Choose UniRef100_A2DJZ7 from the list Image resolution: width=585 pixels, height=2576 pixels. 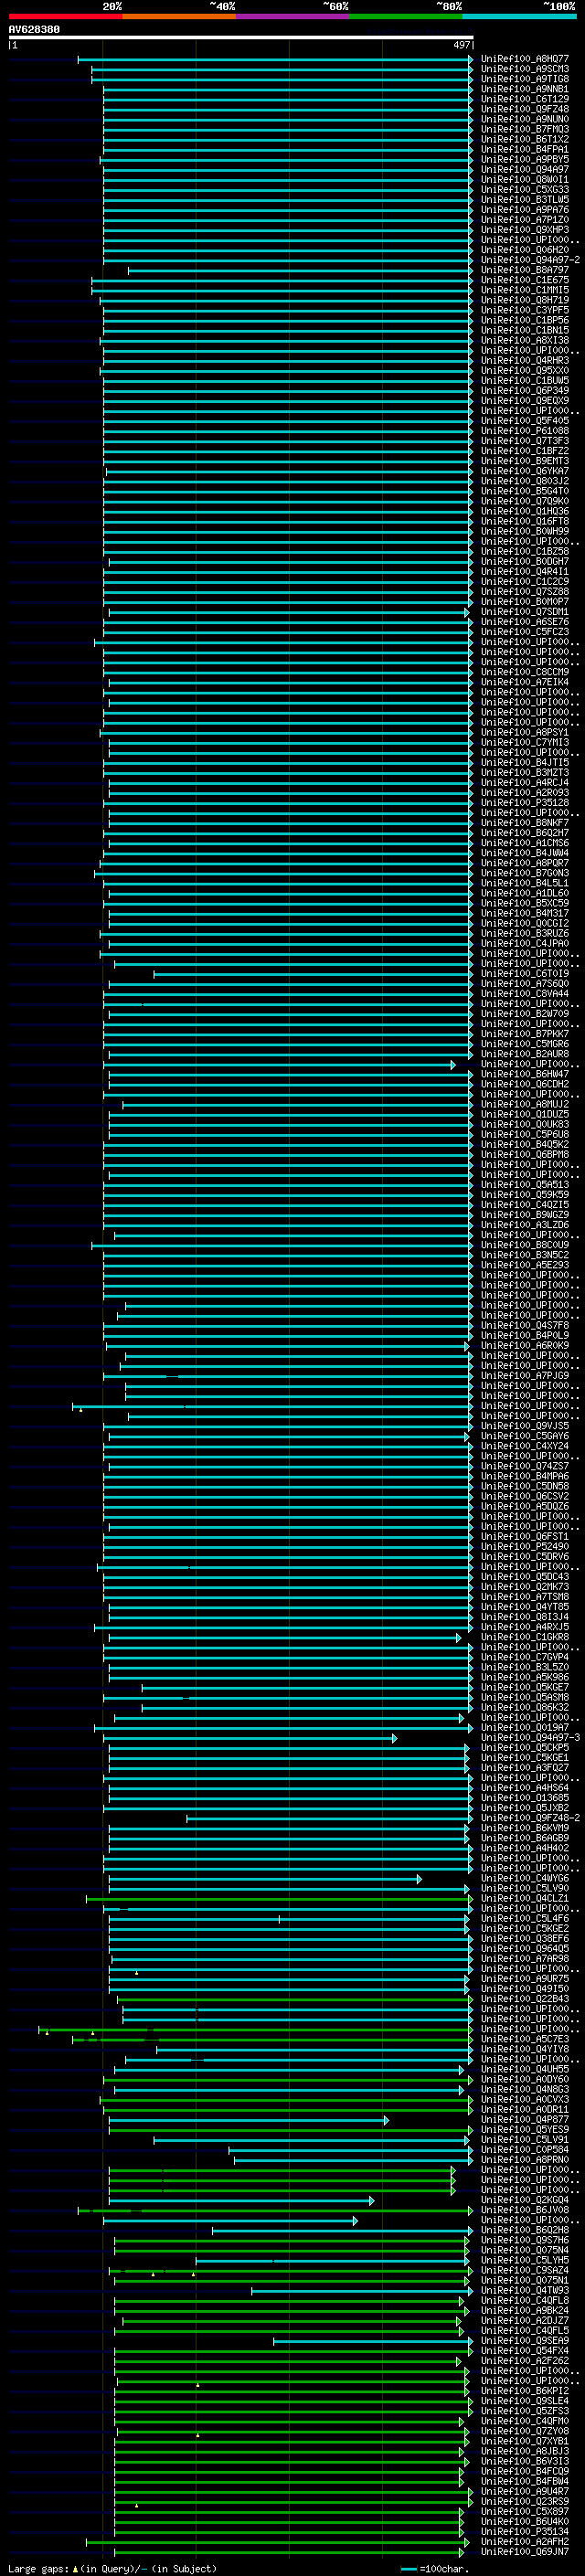[525, 2320]
